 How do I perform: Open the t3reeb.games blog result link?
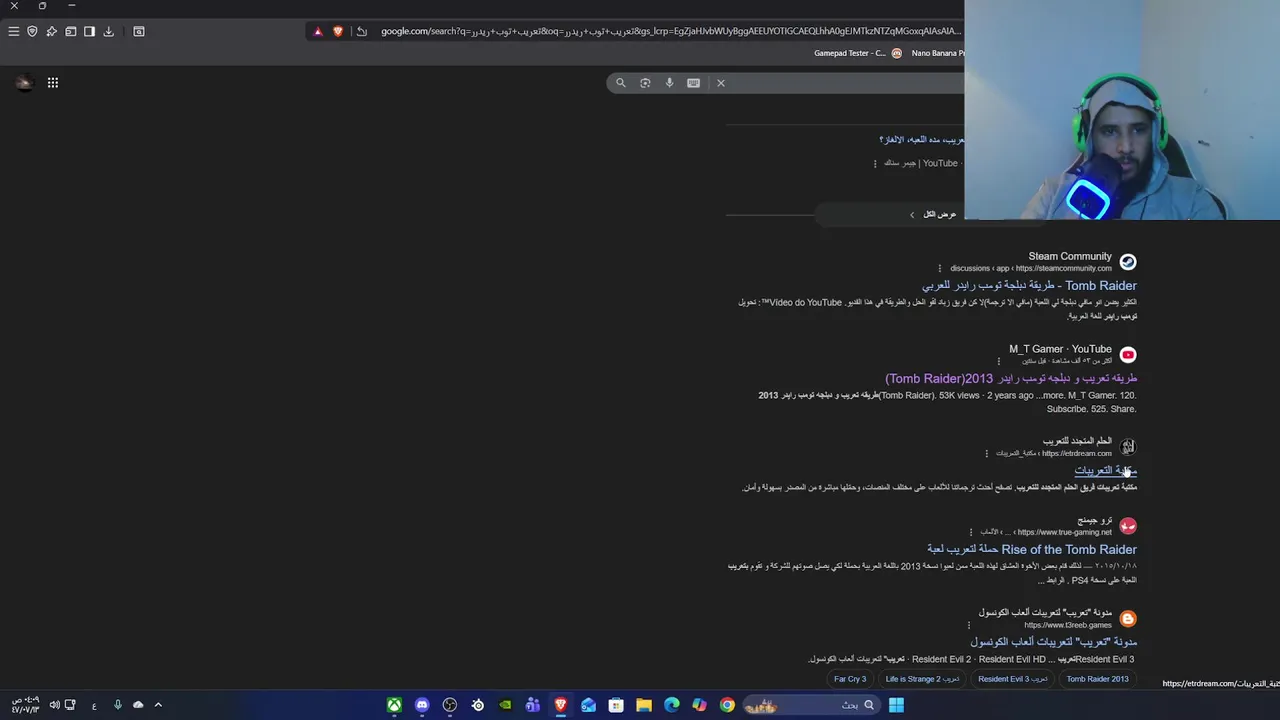point(1053,642)
